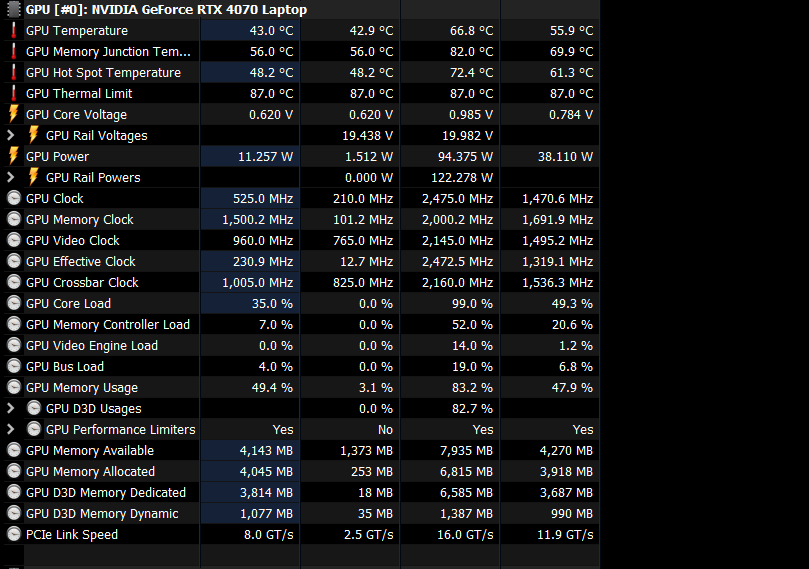Select the GPU Memory Junction Tem... label

pos(108,52)
